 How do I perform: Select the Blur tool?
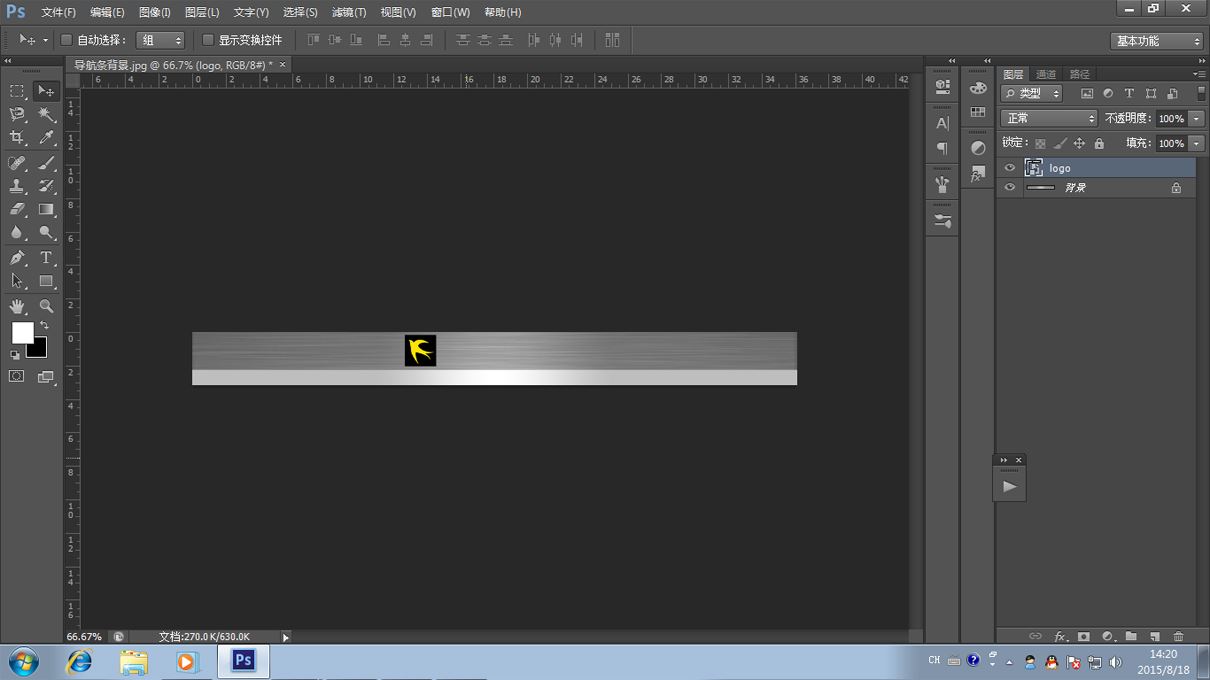17,232
